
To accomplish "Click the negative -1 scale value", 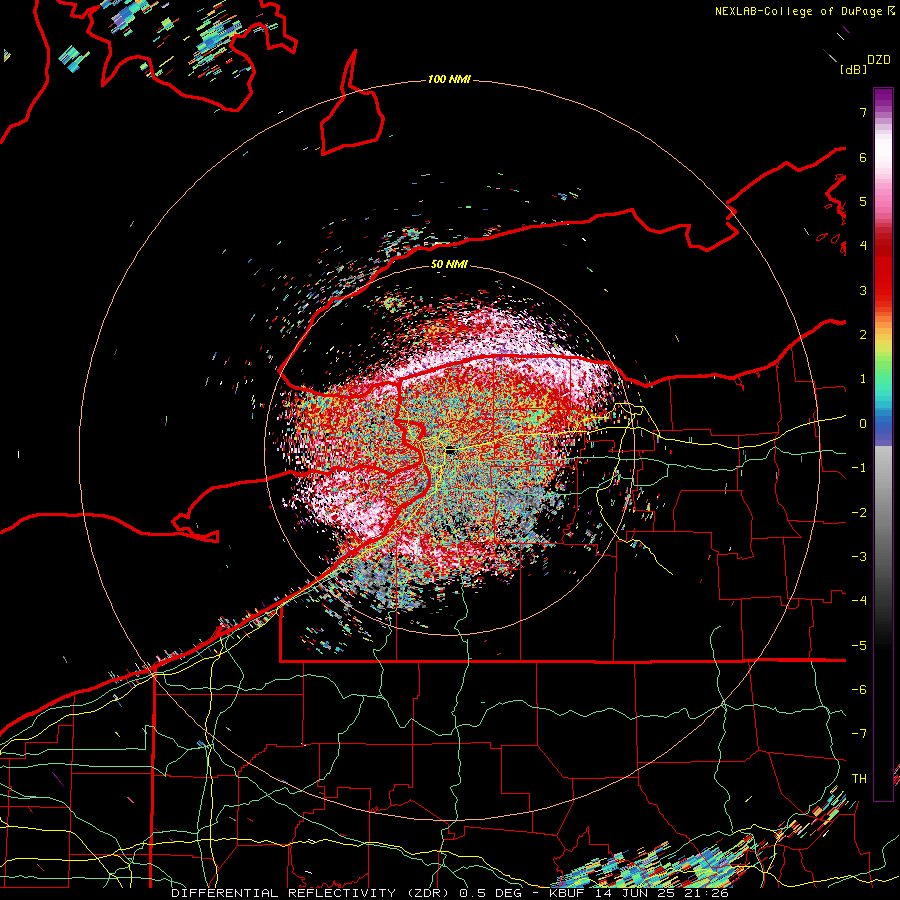I will [859, 468].
